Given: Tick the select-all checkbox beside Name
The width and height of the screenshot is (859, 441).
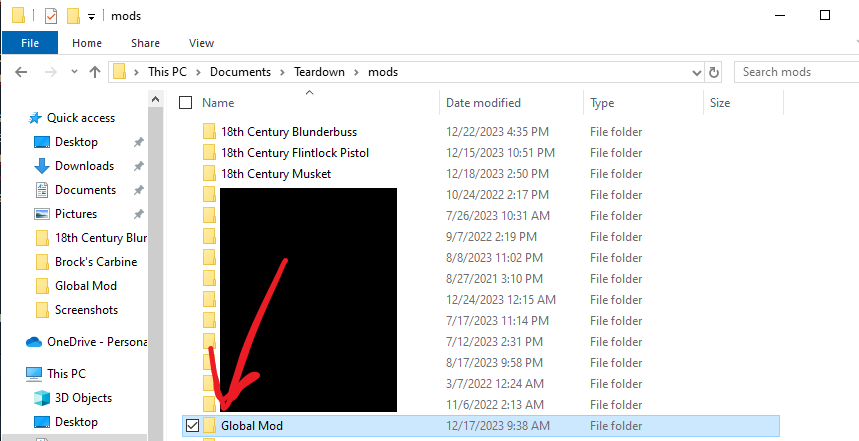Looking at the screenshot, I should pos(186,102).
